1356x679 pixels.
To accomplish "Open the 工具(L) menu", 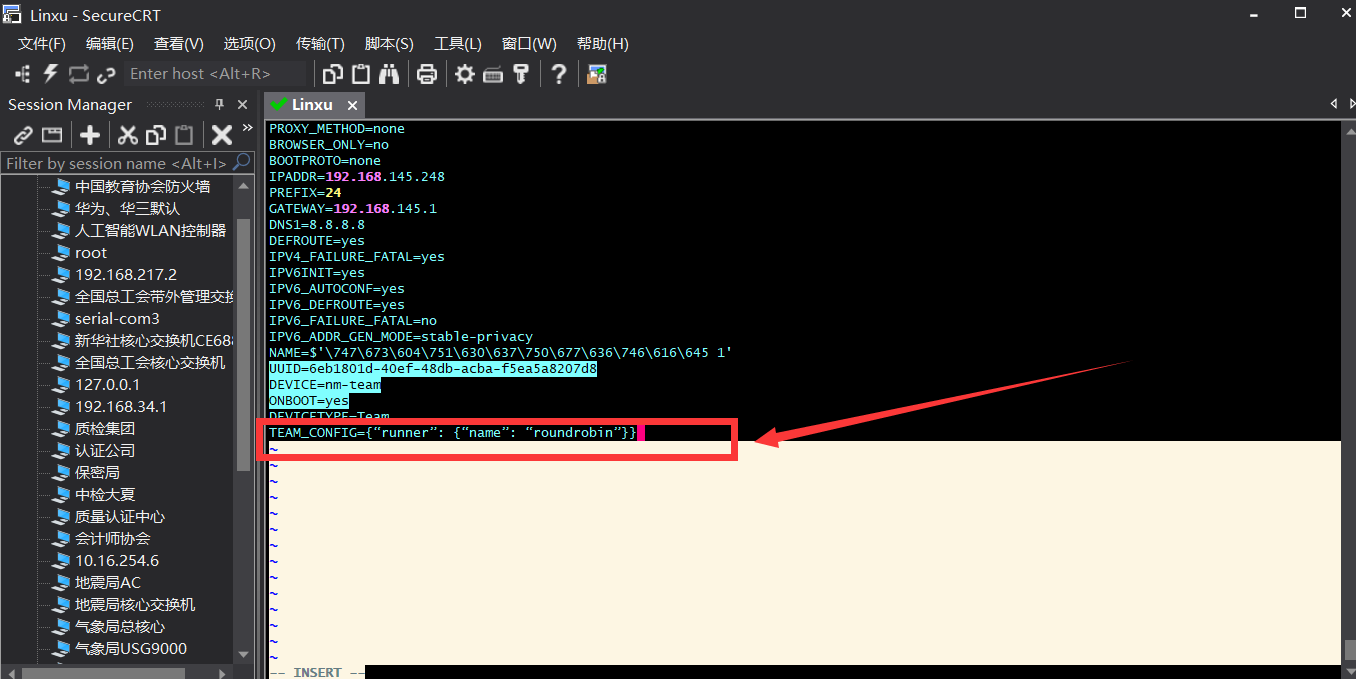I will [x=458, y=44].
